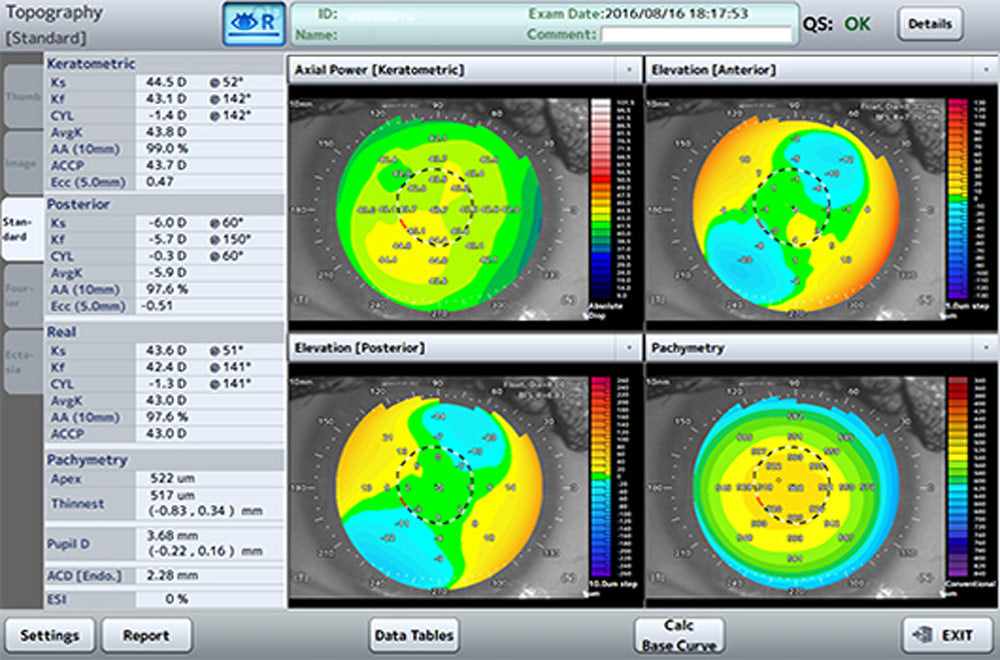Select Keratometric CYL value -1.4 D
The width and height of the screenshot is (1000, 660).
166,115
